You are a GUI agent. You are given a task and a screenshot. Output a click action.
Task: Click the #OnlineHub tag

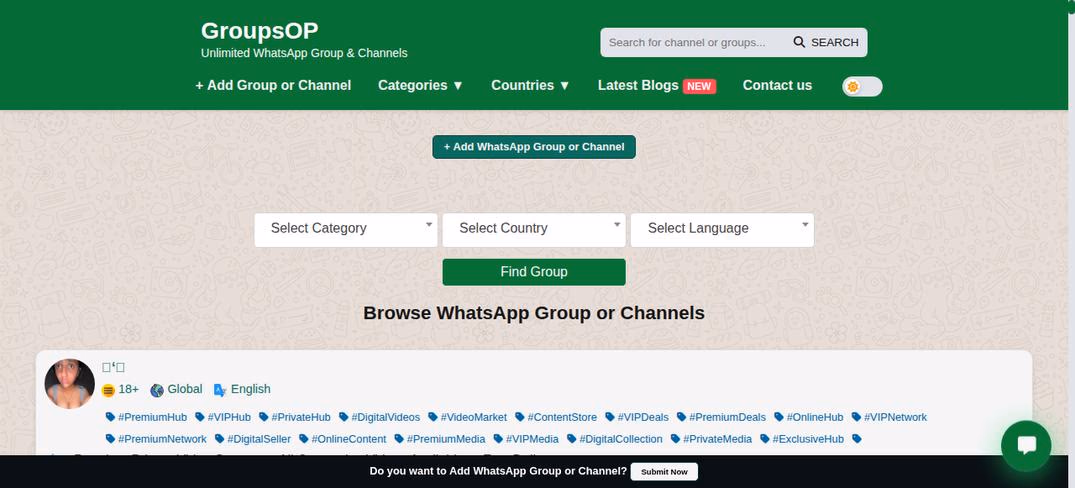pyautogui.click(x=809, y=417)
